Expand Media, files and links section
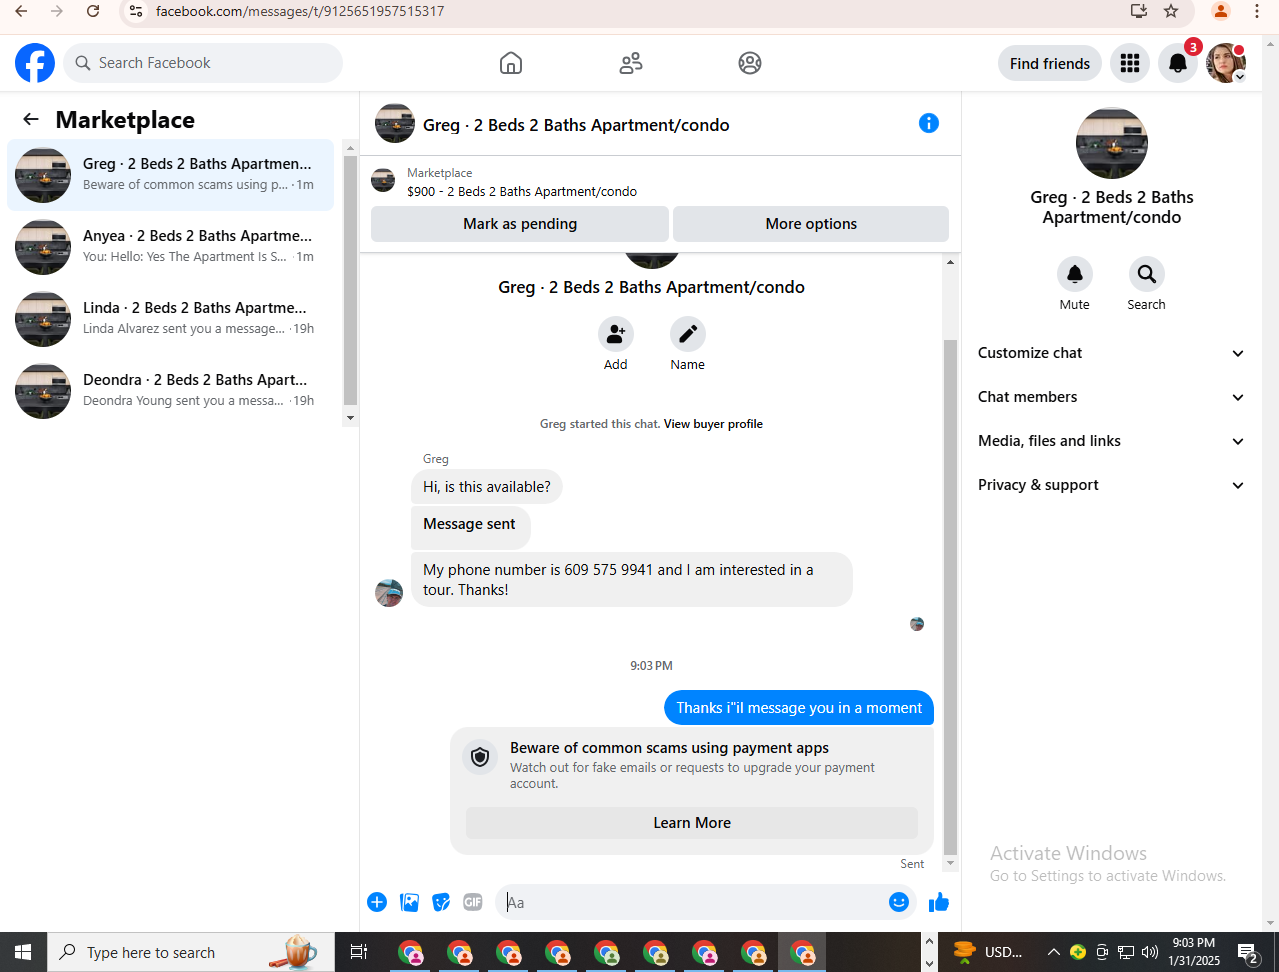1279x972 pixels. [1111, 441]
